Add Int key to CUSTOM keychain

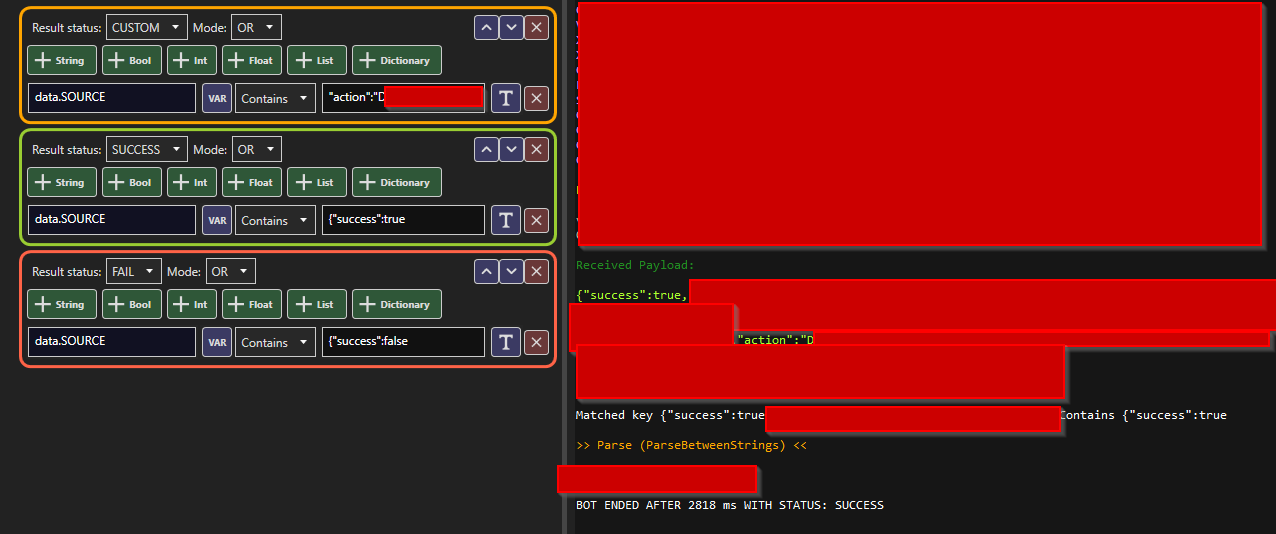click(x=192, y=60)
